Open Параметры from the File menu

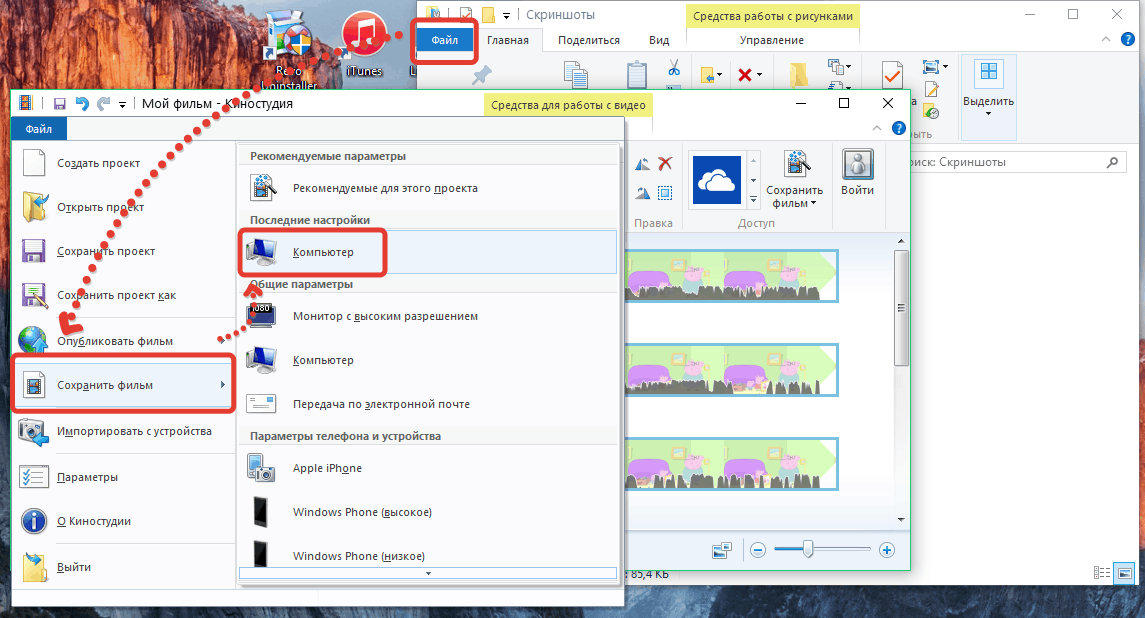(x=123, y=477)
